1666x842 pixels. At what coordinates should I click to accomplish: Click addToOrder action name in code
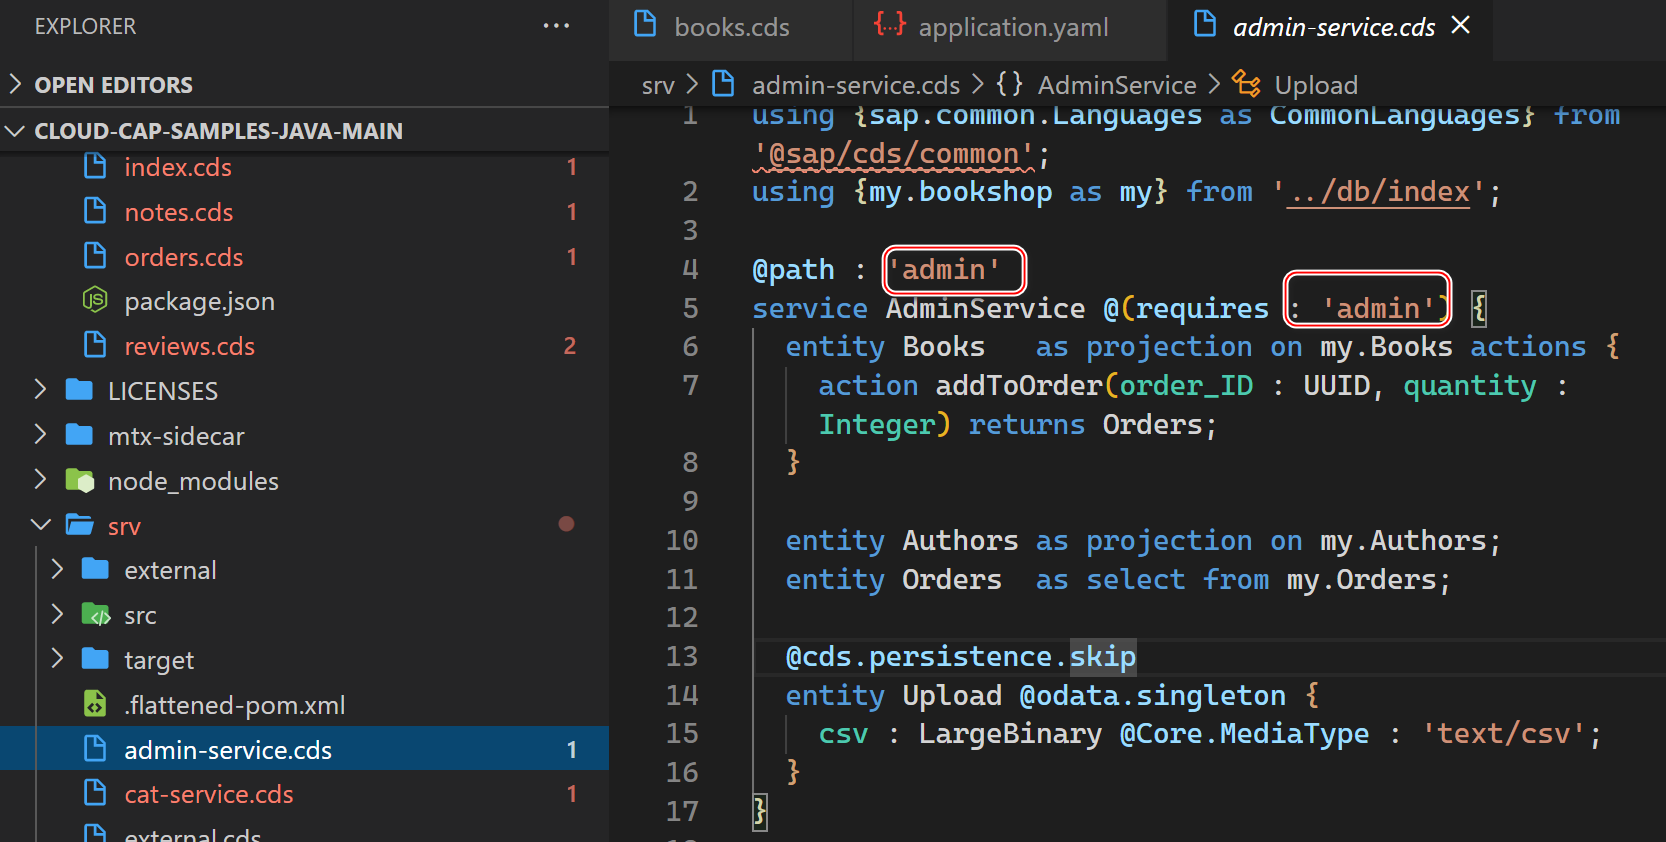pyautogui.click(x=1019, y=385)
